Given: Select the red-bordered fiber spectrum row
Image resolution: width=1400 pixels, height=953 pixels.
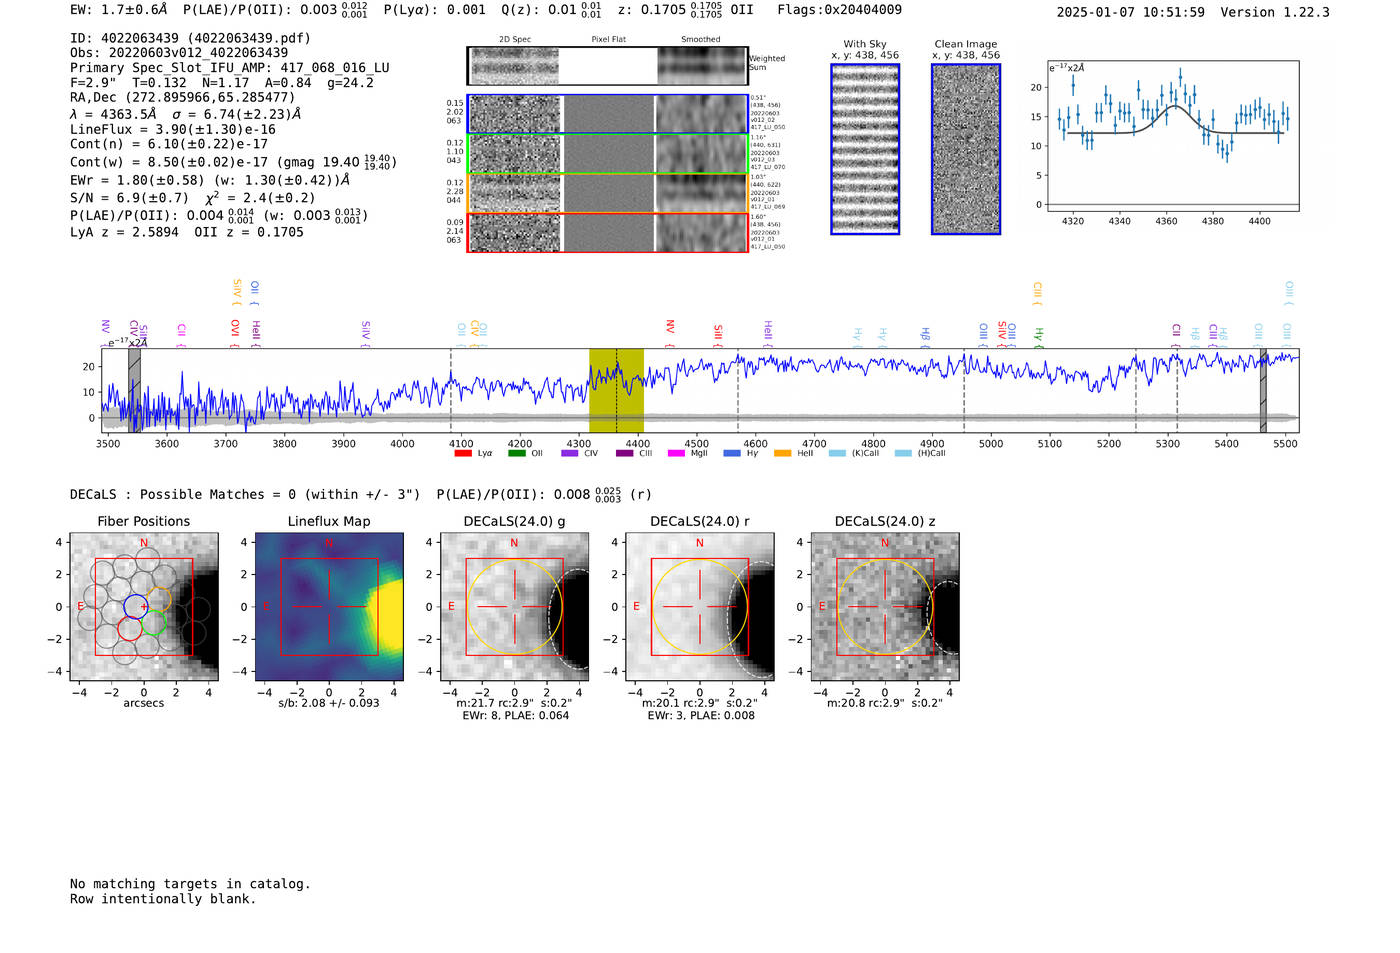Looking at the screenshot, I should (x=607, y=232).
